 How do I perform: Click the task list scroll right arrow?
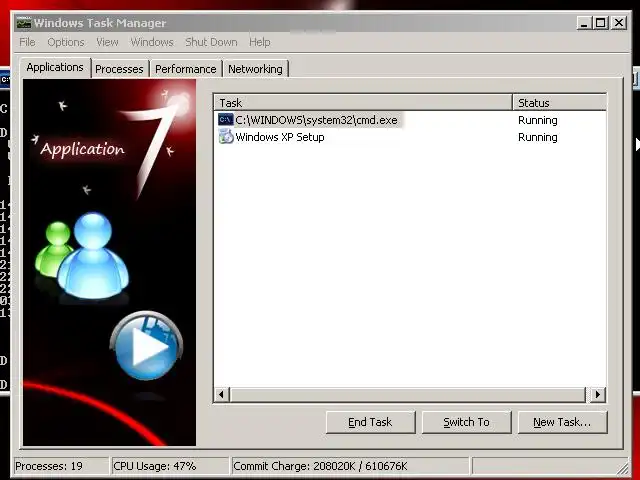(x=598, y=394)
